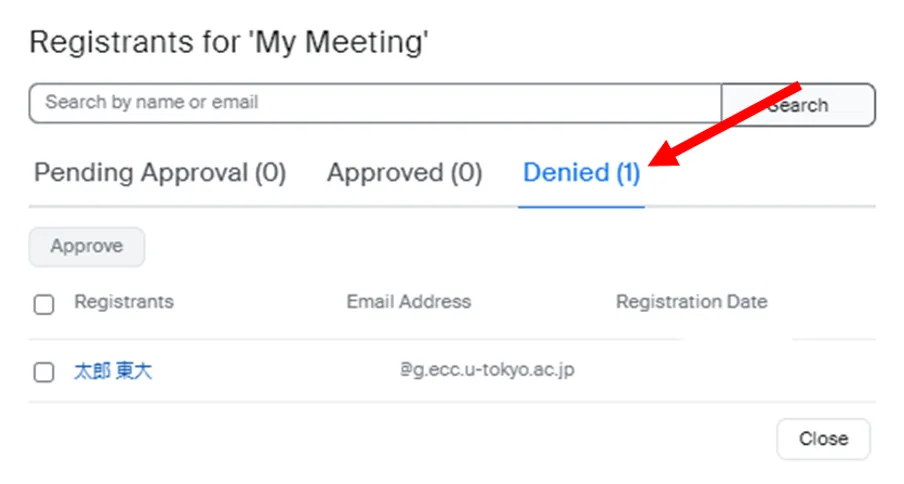The image size is (904, 484).
Task: Close the registrants dialog with Close
Action: tap(823, 438)
